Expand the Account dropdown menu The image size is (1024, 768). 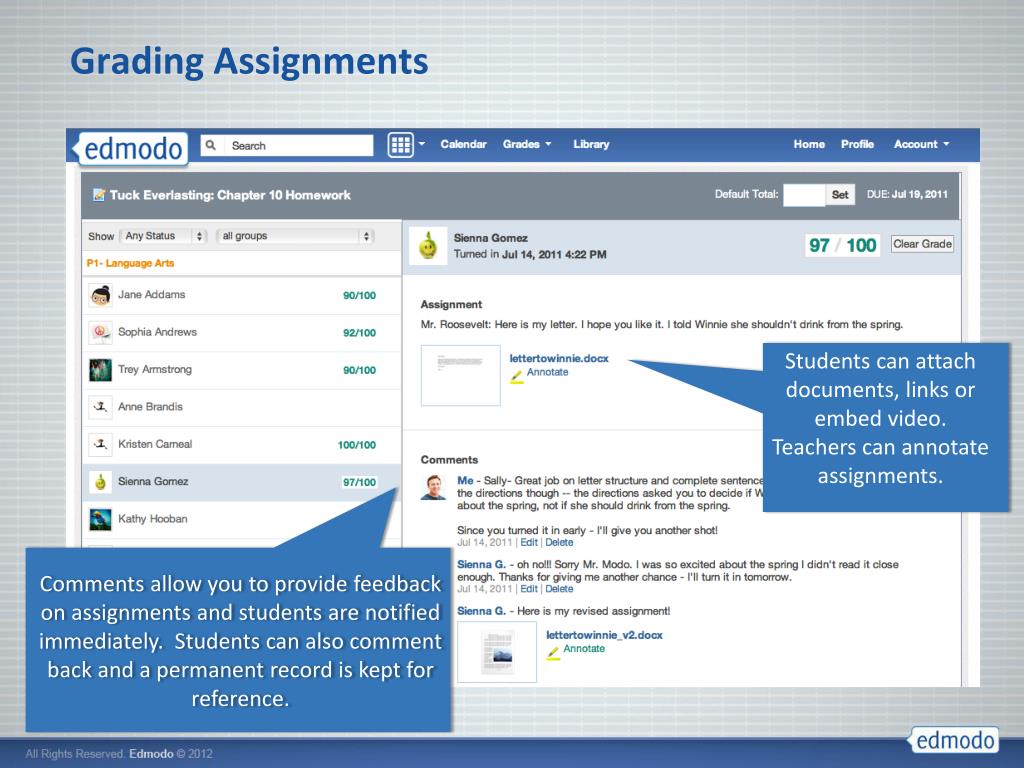click(921, 144)
